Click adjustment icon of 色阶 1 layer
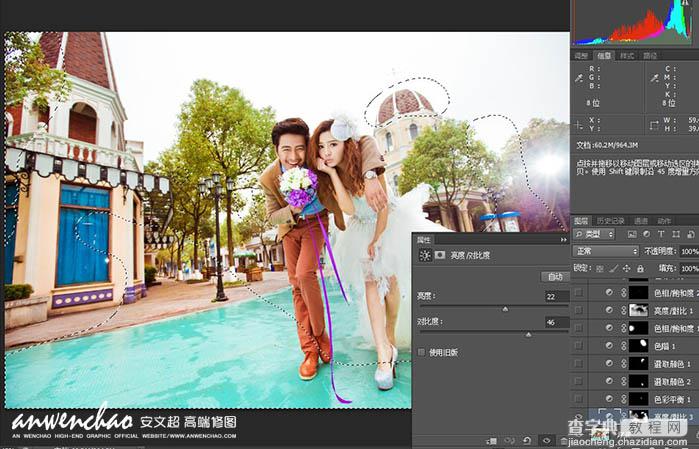 click(609, 346)
